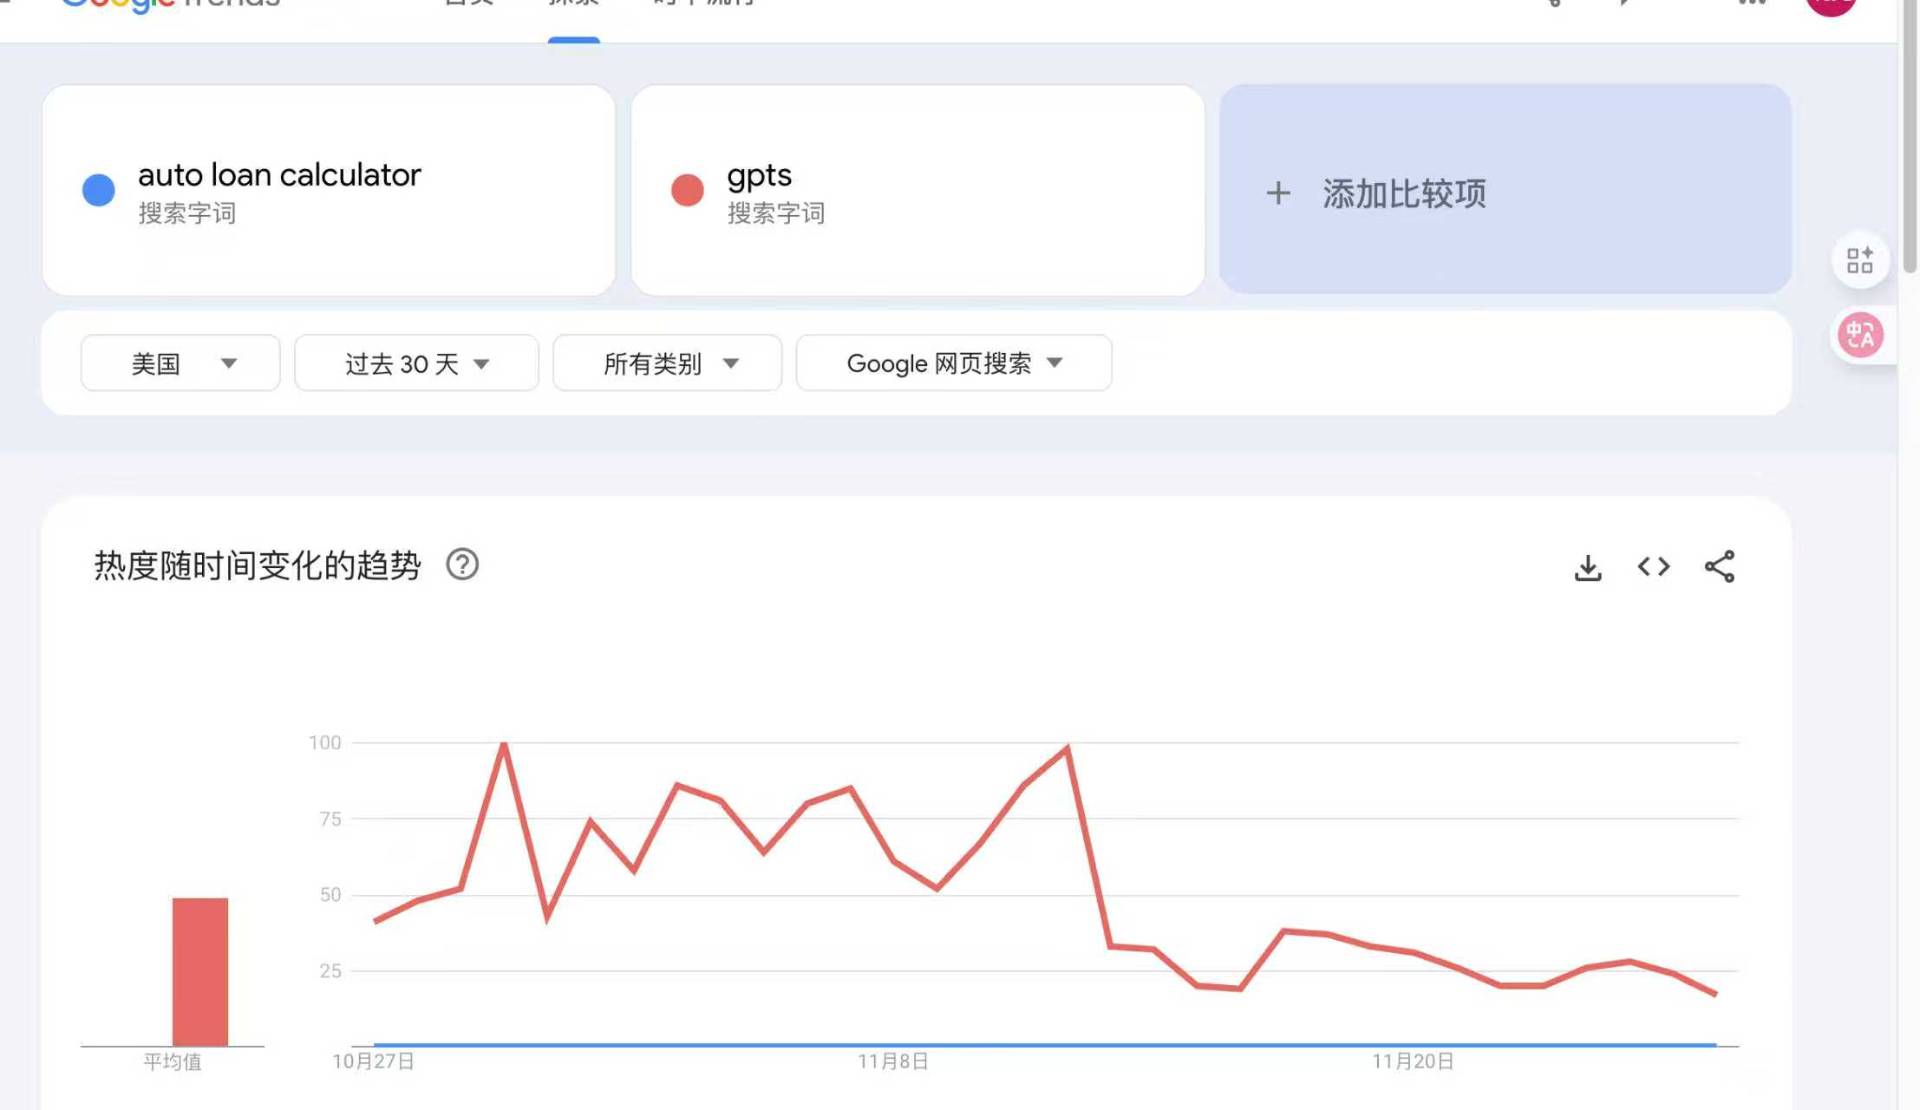
Task: Click the 11月20日 axis label
Action: 1412,1062
